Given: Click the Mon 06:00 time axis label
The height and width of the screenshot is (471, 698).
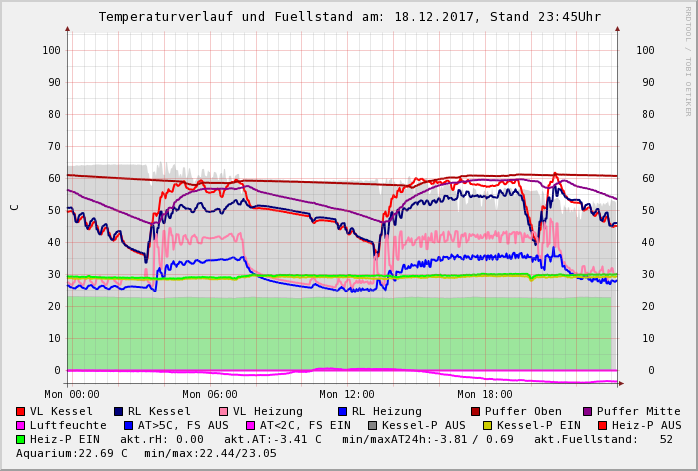Looking at the screenshot, I should point(209,394).
